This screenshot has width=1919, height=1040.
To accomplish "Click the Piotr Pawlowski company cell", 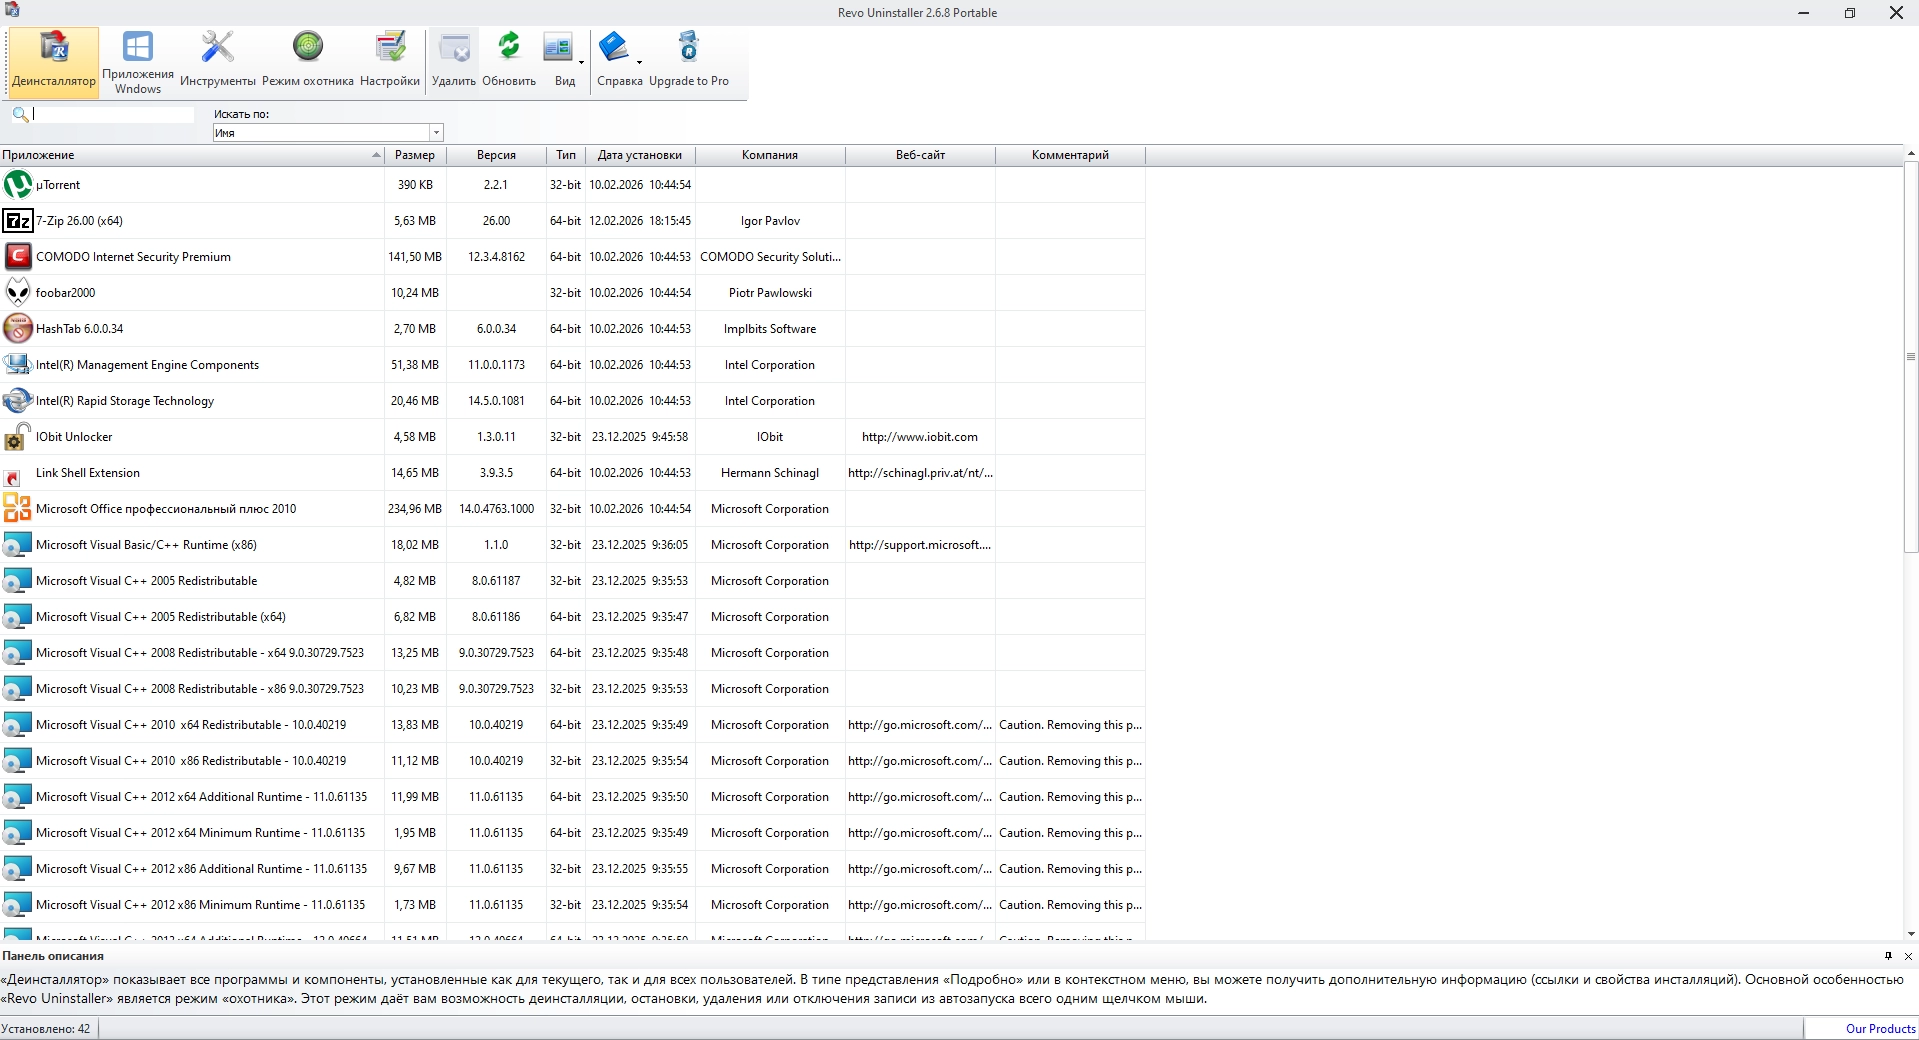I will tap(770, 293).
